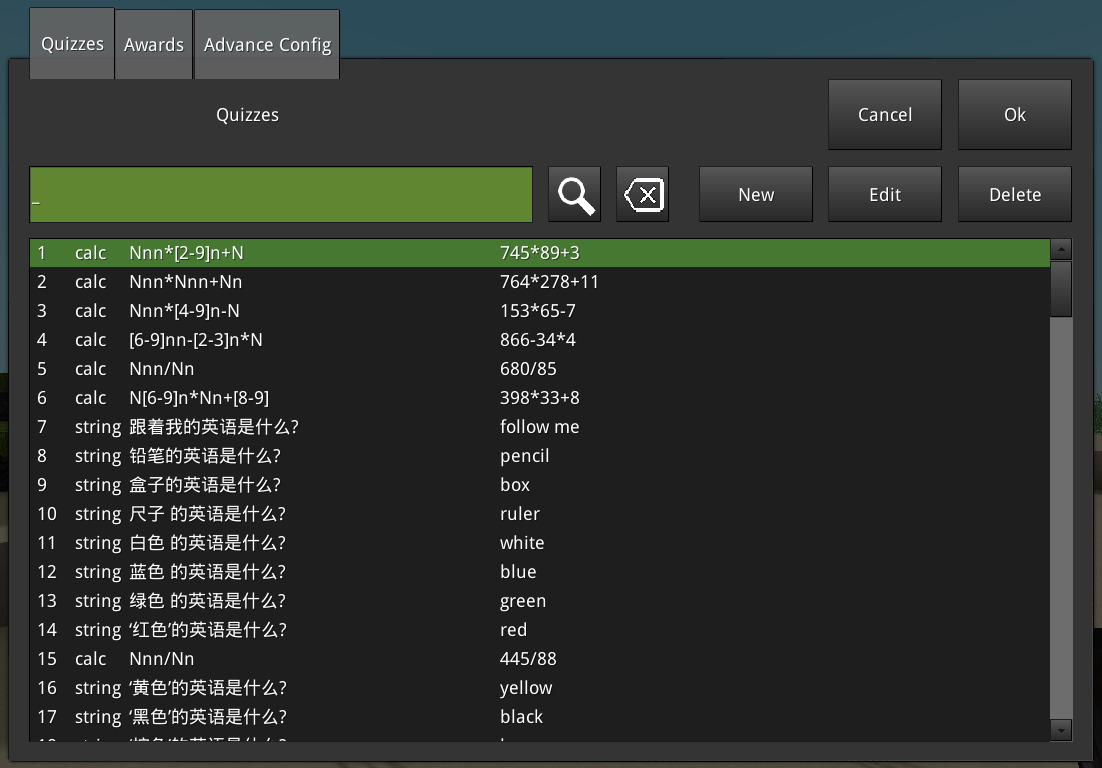Delete the selected quiz

tap(1014, 194)
